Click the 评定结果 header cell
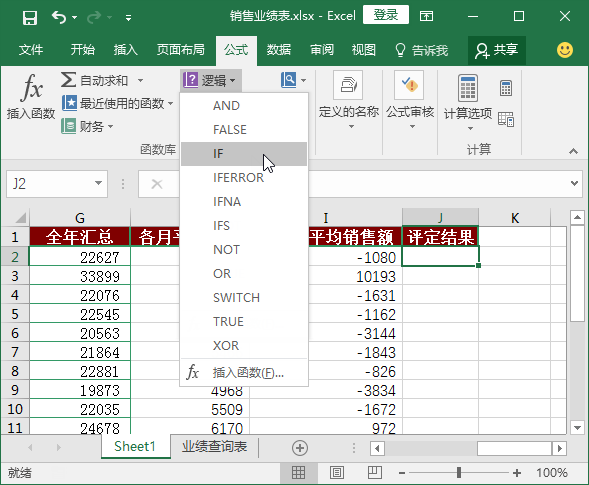The width and height of the screenshot is (589, 485). [440, 237]
